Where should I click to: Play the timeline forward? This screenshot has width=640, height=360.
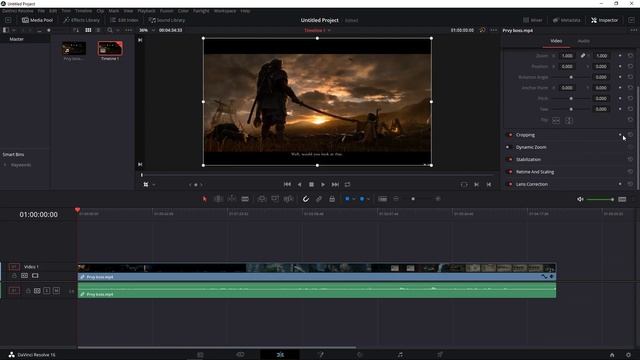[x=323, y=184]
